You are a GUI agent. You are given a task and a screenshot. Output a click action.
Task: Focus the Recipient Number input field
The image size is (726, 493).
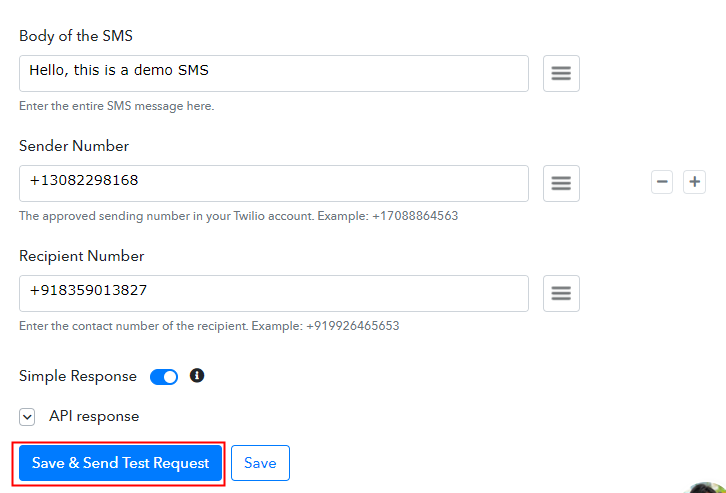pos(274,293)
